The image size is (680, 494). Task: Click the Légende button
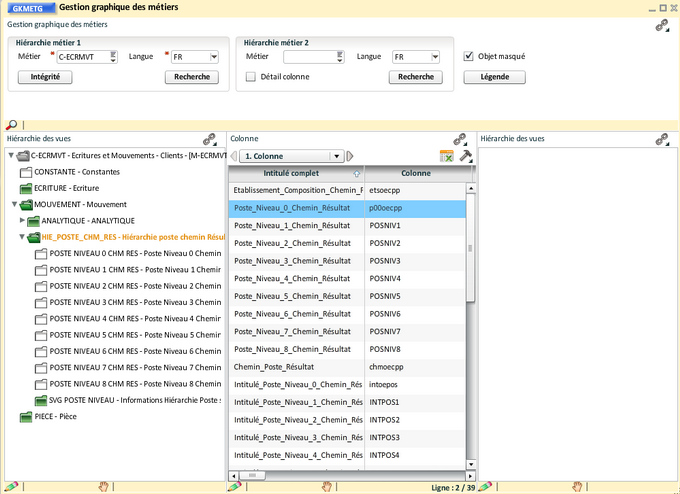pyautogui.click(x=494, y=77)
